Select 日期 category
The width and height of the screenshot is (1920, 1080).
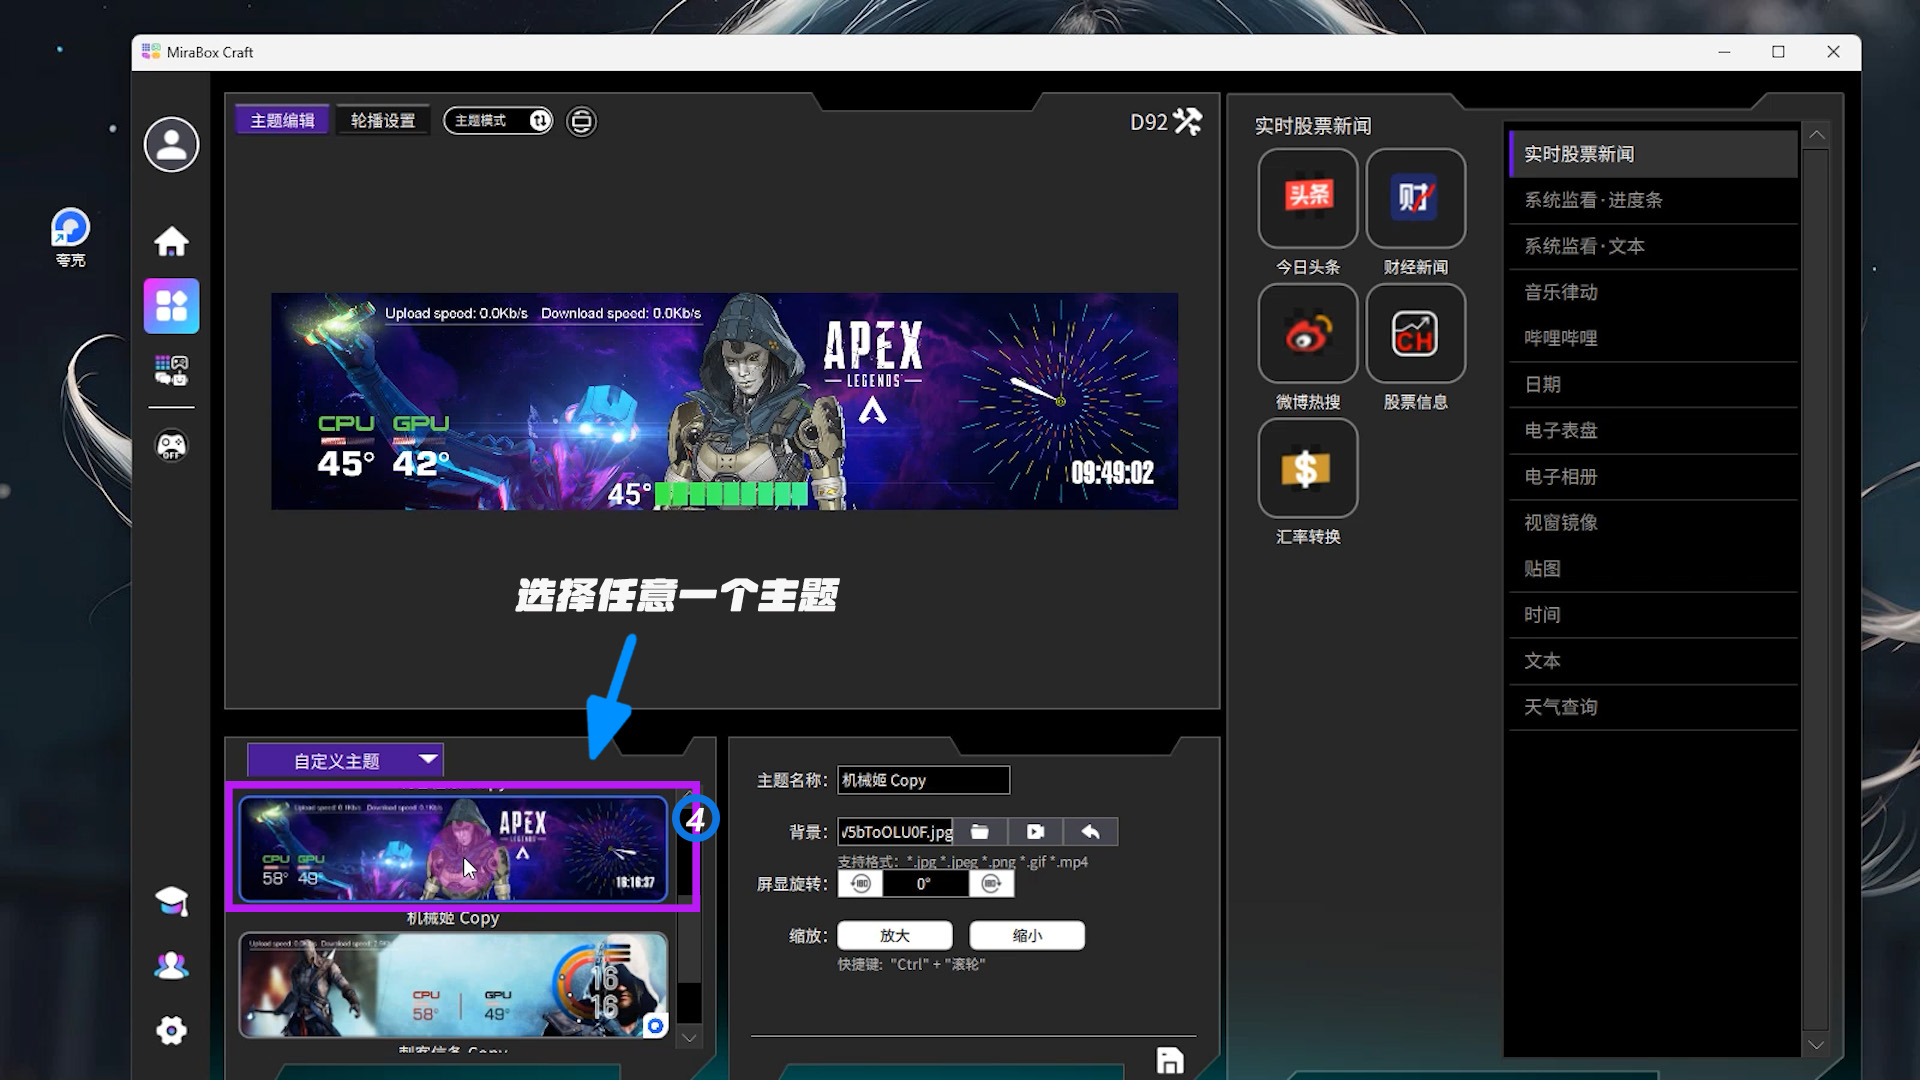pyautogui.click(x=1654, y=384)
